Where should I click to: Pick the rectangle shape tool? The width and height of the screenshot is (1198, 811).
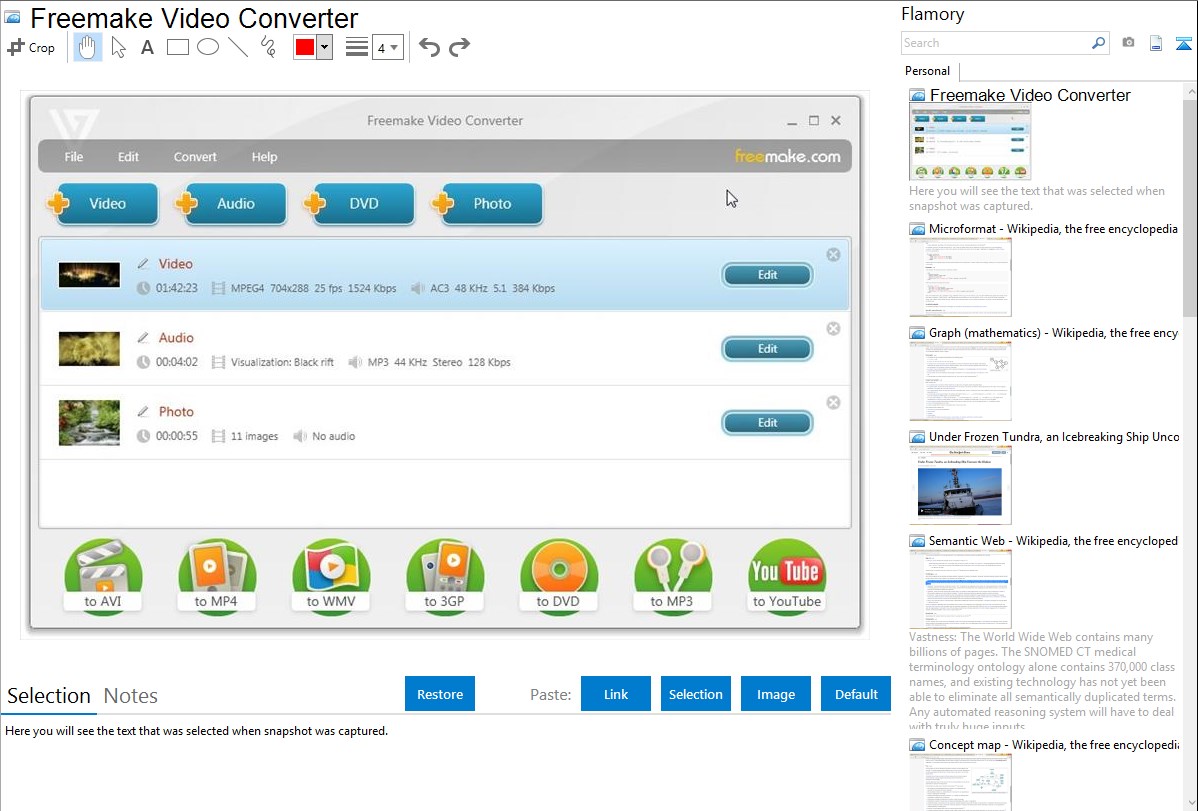coord(177,47)
